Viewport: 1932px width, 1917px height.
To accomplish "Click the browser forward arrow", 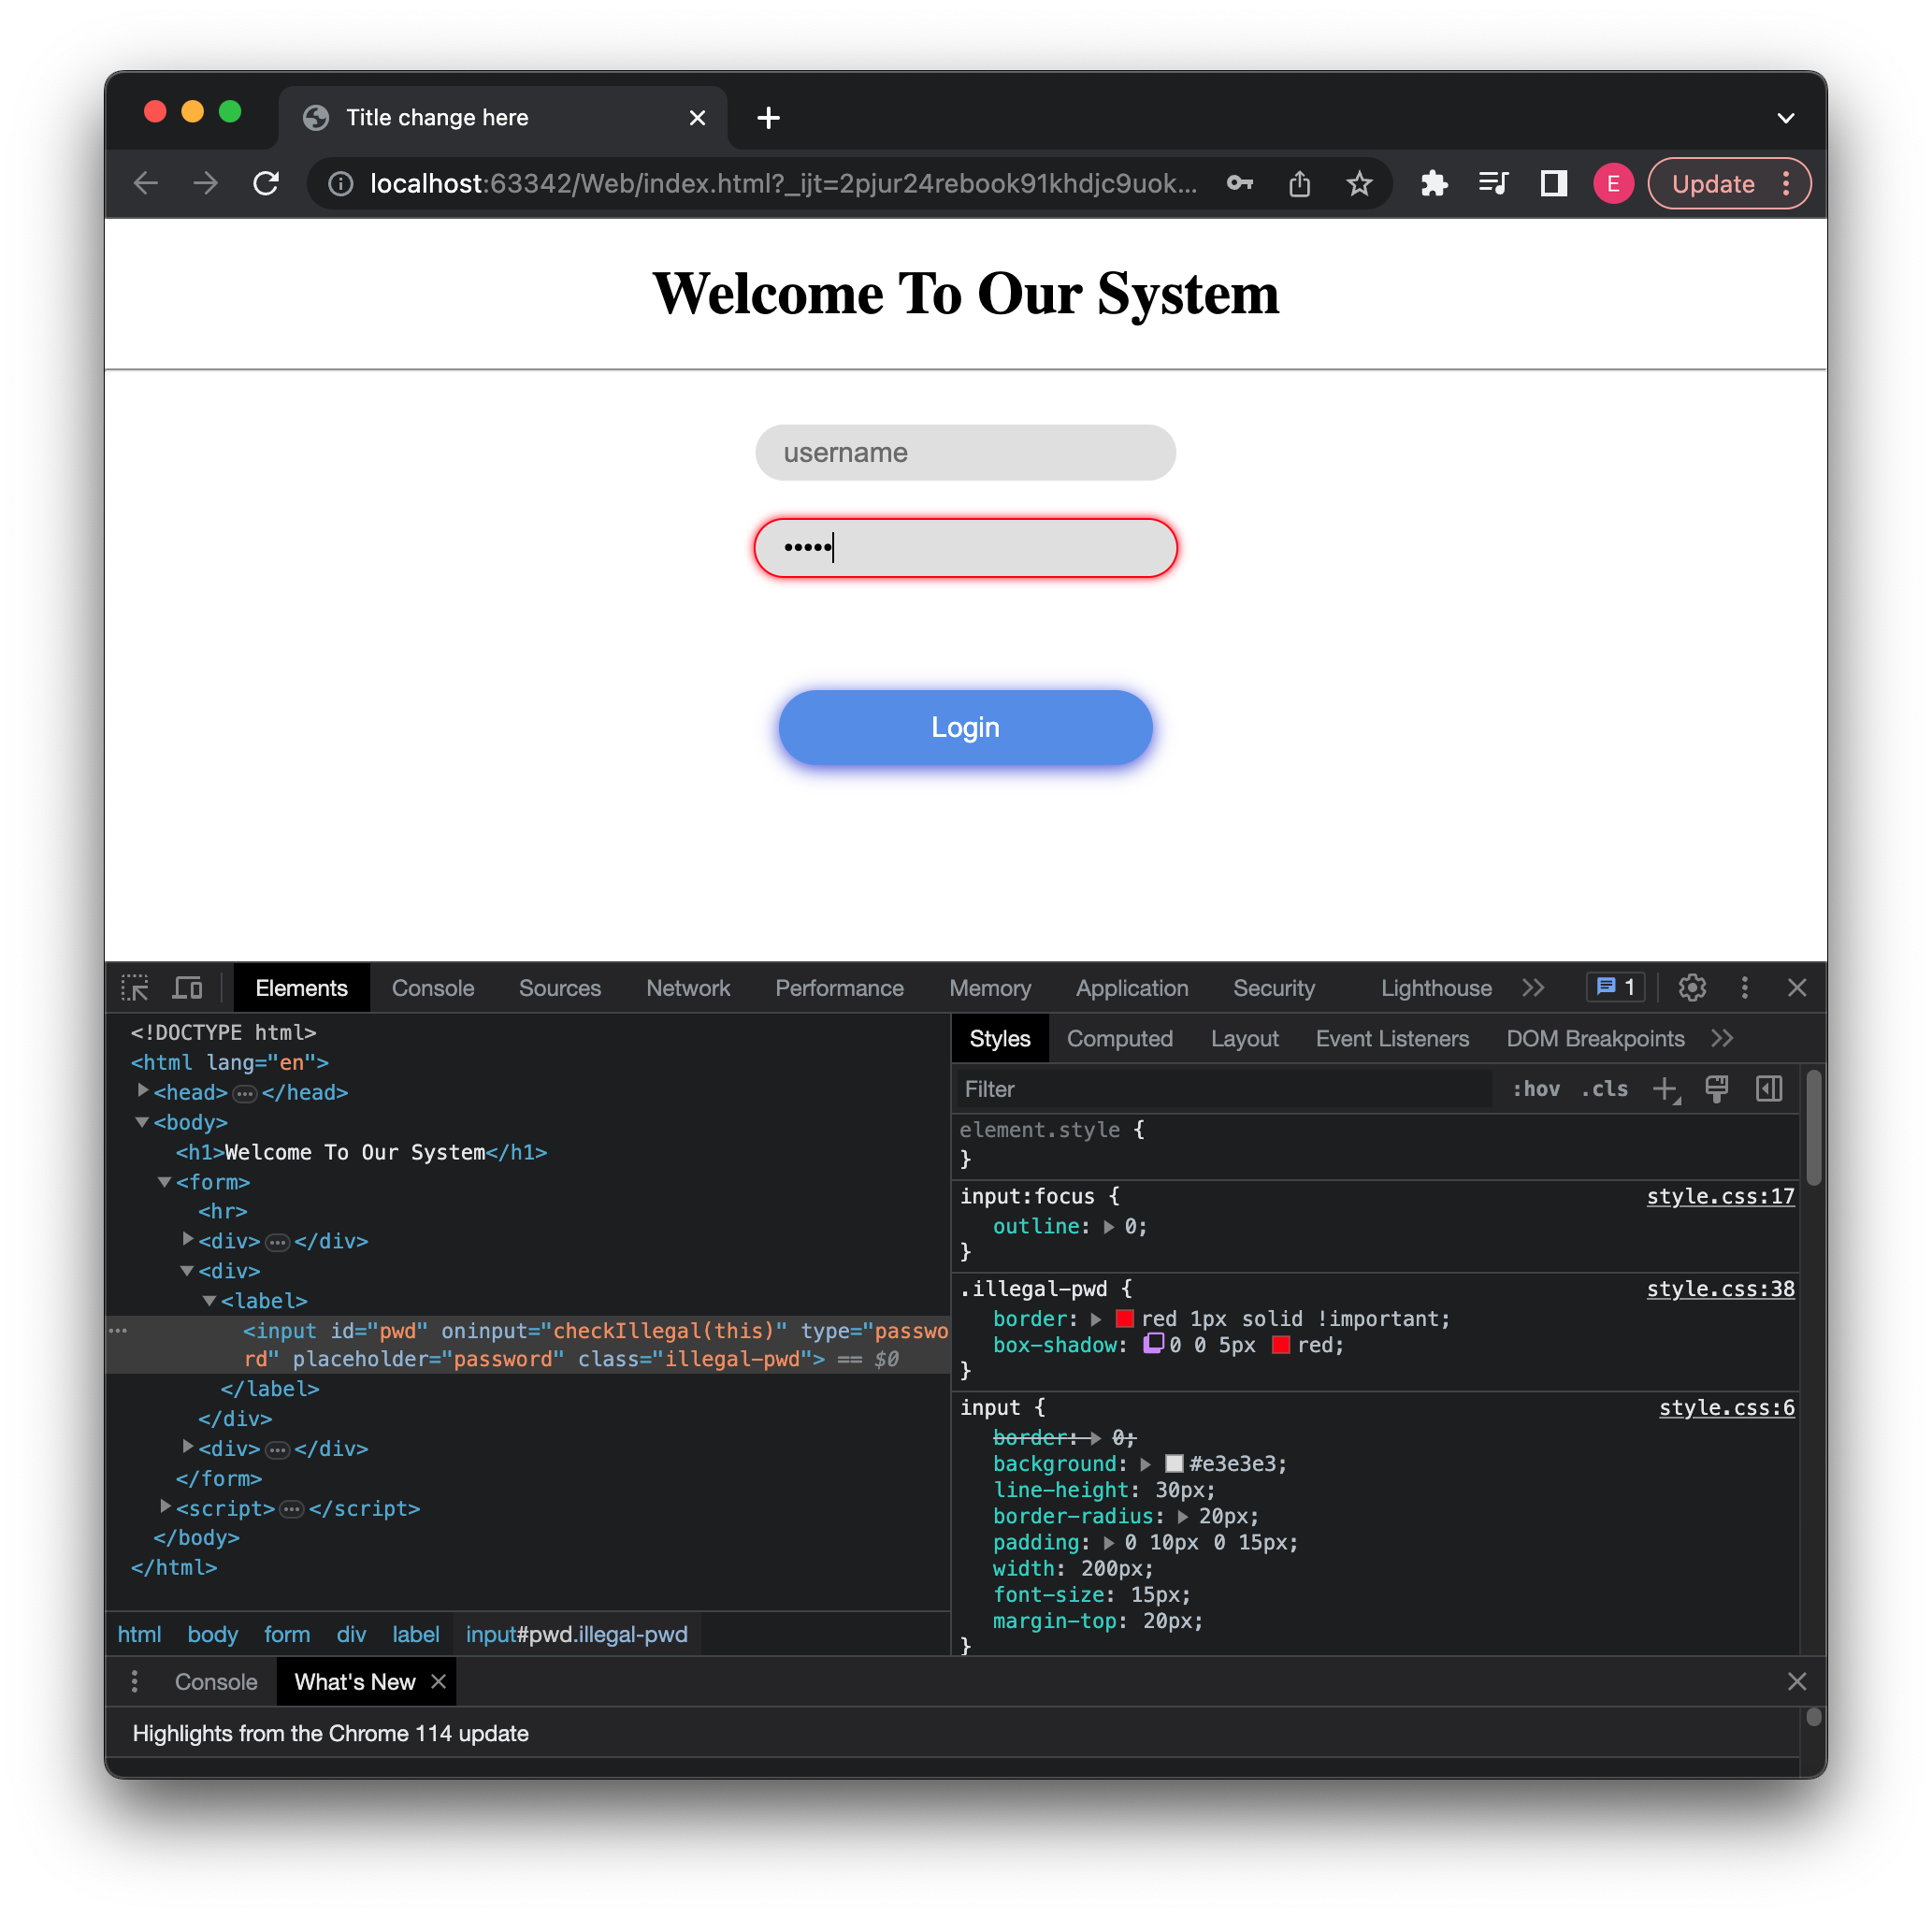I will click(206, 183).
